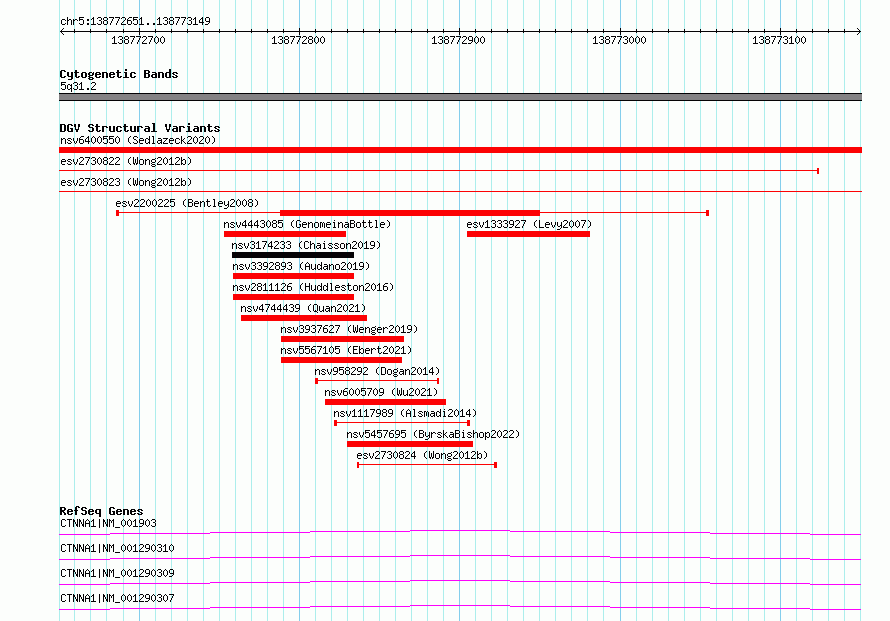
Task: Click the red bar under nsv6005709 (Wu2021)
Action: (x=385, y=402)
